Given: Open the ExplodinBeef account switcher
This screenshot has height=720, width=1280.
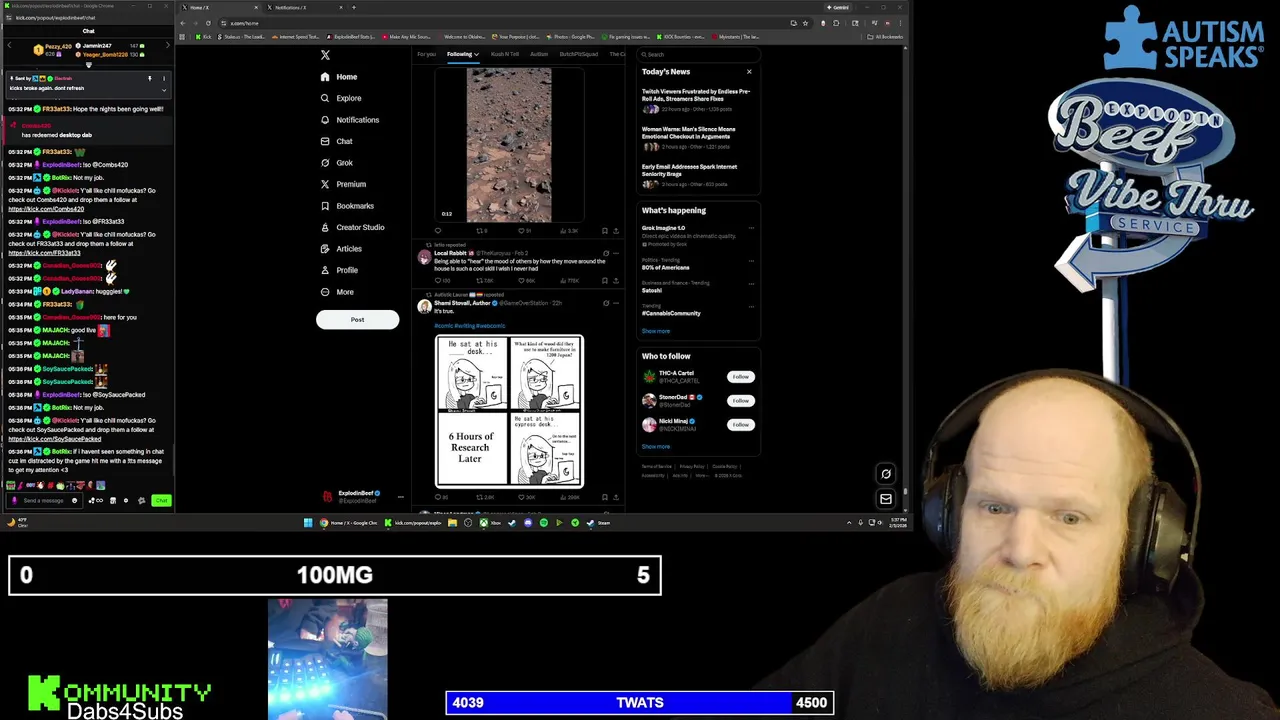Looking at the screenshot, I should click(362, 496).
